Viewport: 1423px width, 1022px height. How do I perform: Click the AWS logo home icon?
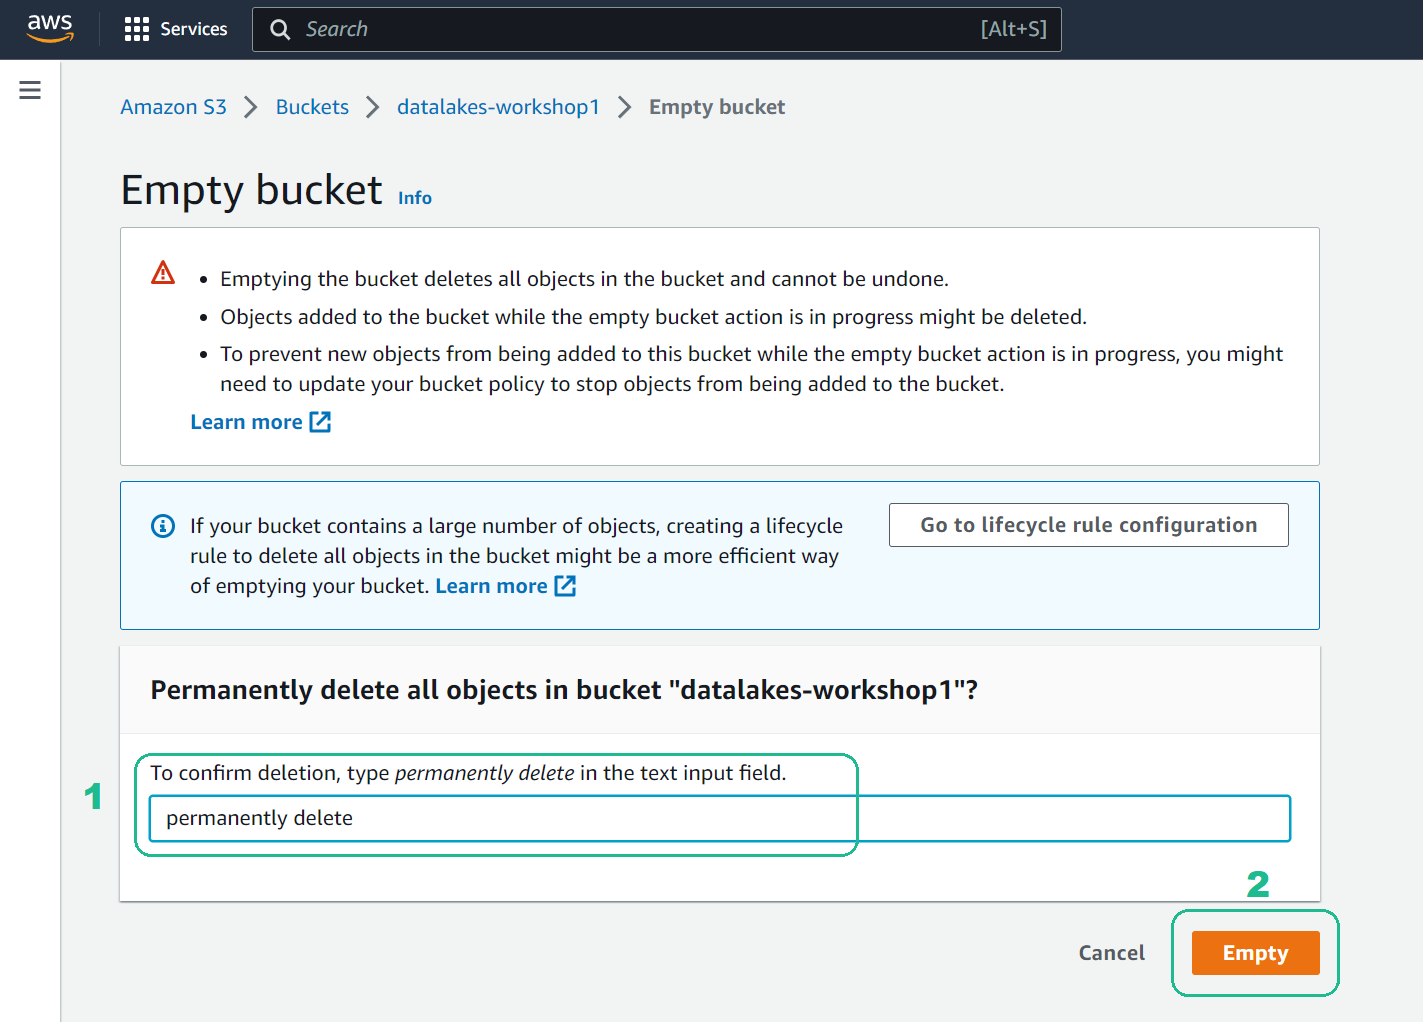pyautogui.click(x=50, y=29)
